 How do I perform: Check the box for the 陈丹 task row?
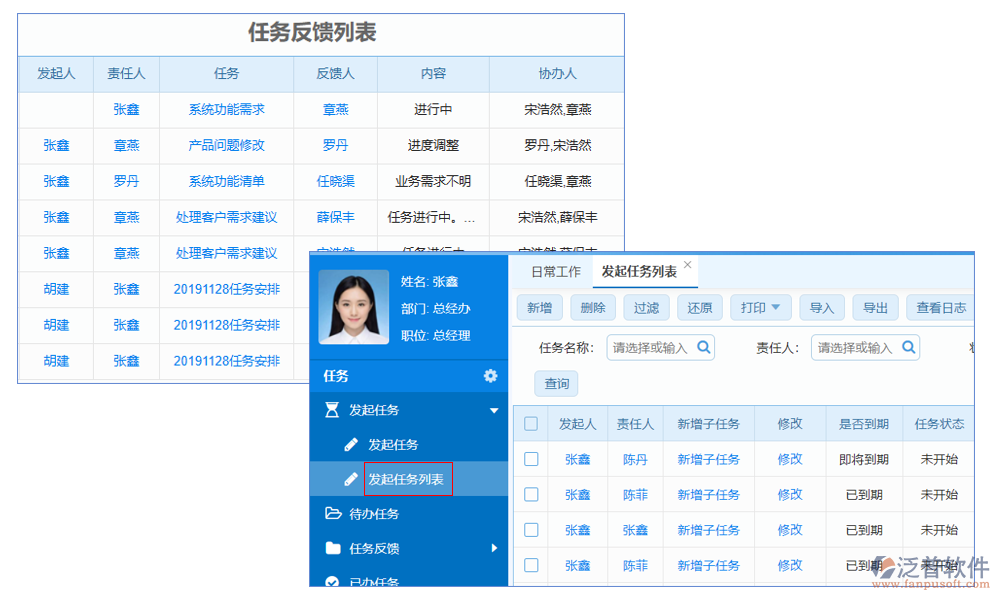tap(531, 459)
